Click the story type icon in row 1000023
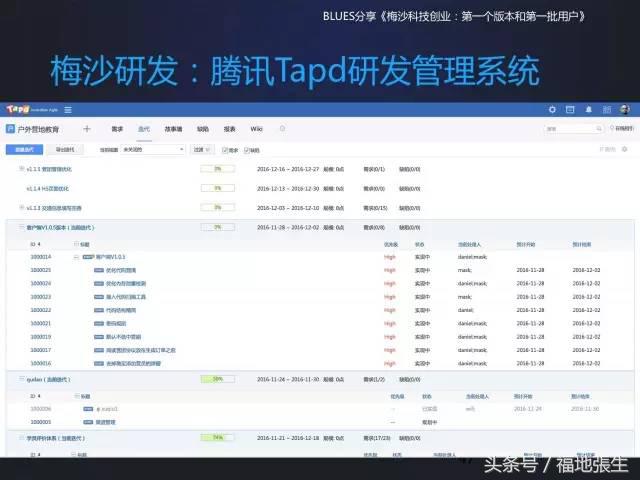Viewport: 640px width, 480px height. (x=99, y=297)
